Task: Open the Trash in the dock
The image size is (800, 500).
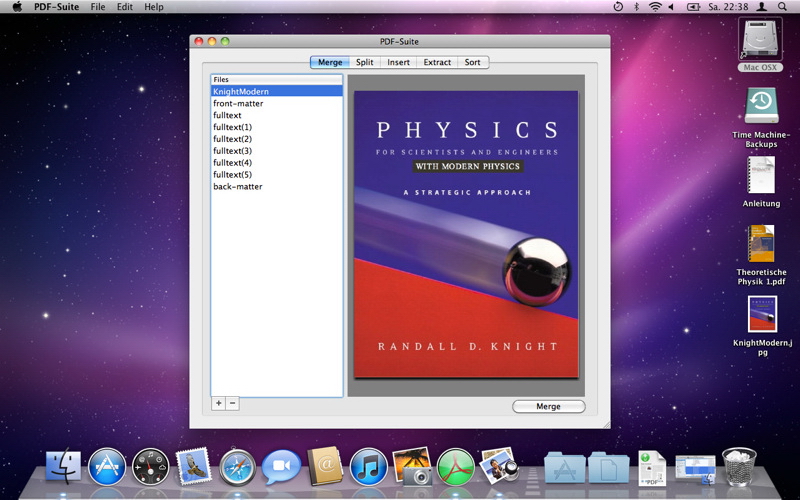Action: click(x=738, y=466)
